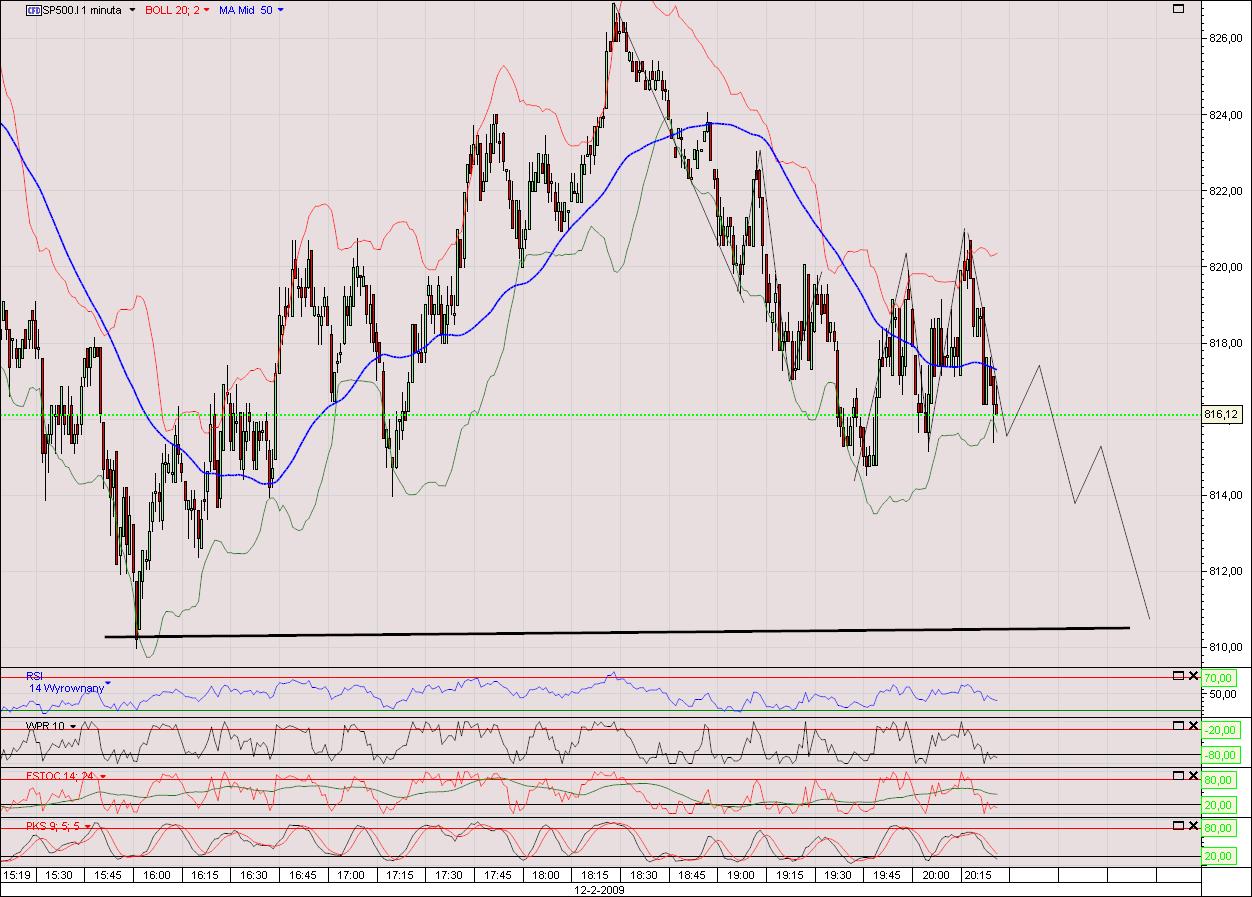This screenshot has height=897, width=1252.
Task: Click the 16:00 time axis label
Action: (x=157, y=875)
